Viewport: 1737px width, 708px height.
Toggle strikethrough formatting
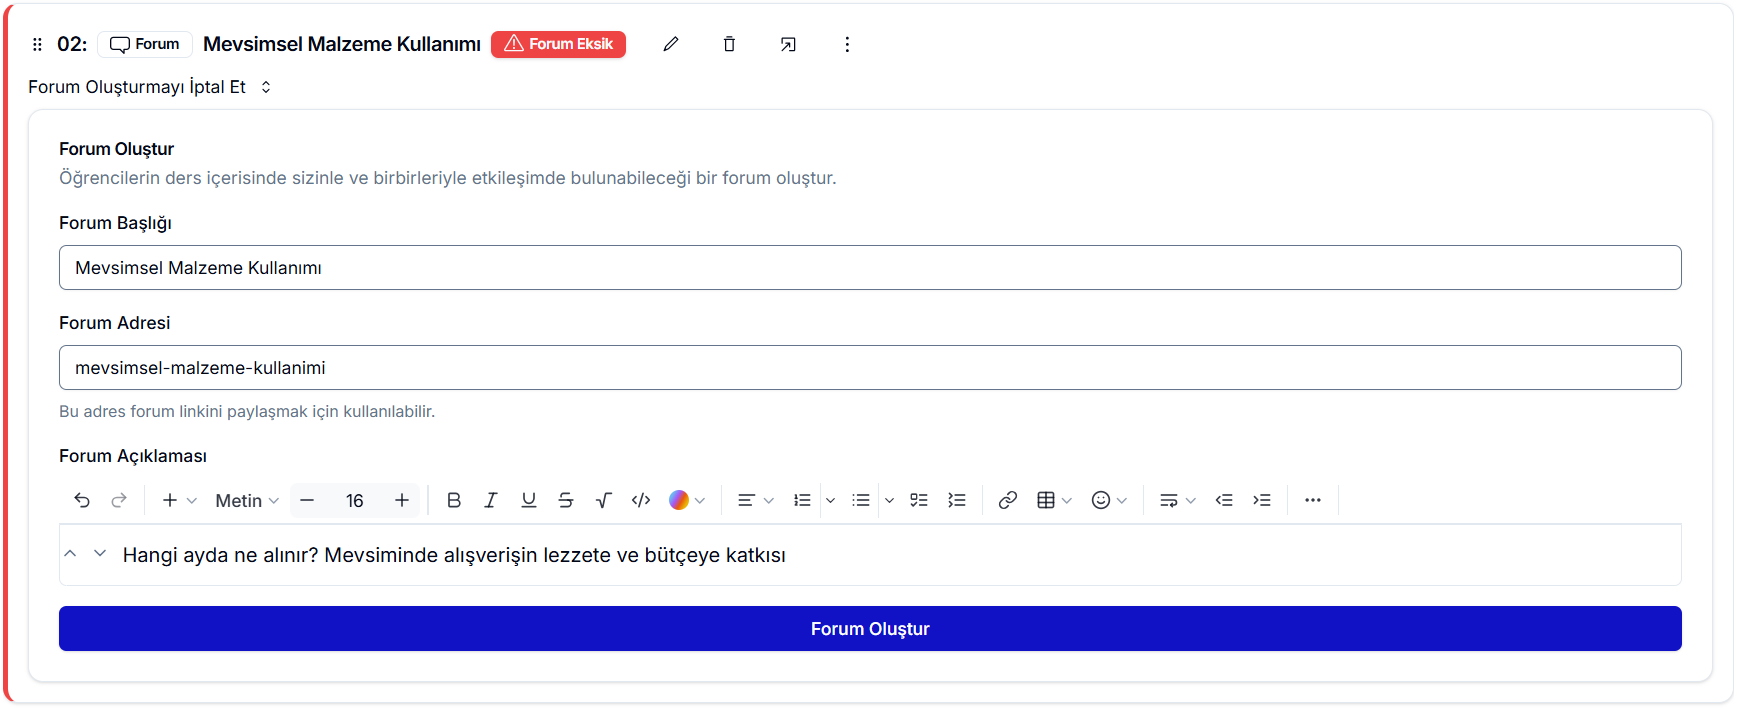pyautogui.click(x=566, y=500)
